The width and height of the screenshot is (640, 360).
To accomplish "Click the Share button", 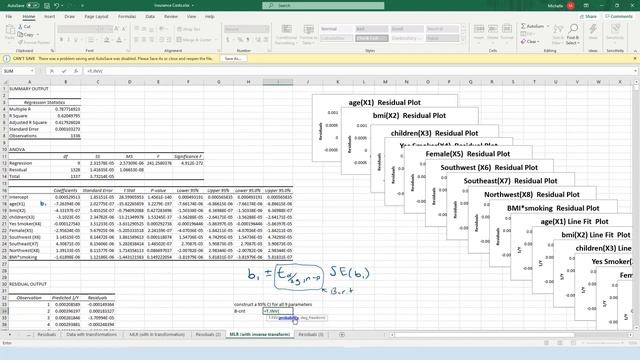I will (588, 17).
